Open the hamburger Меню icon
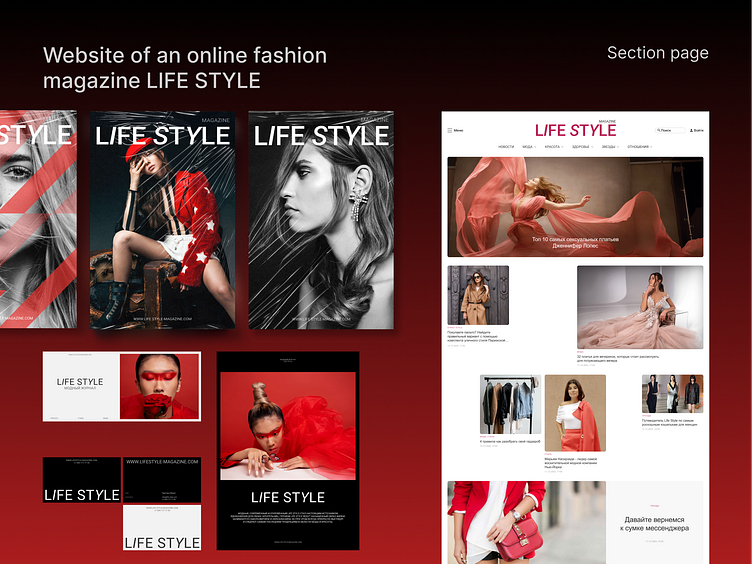 [450, 130]
